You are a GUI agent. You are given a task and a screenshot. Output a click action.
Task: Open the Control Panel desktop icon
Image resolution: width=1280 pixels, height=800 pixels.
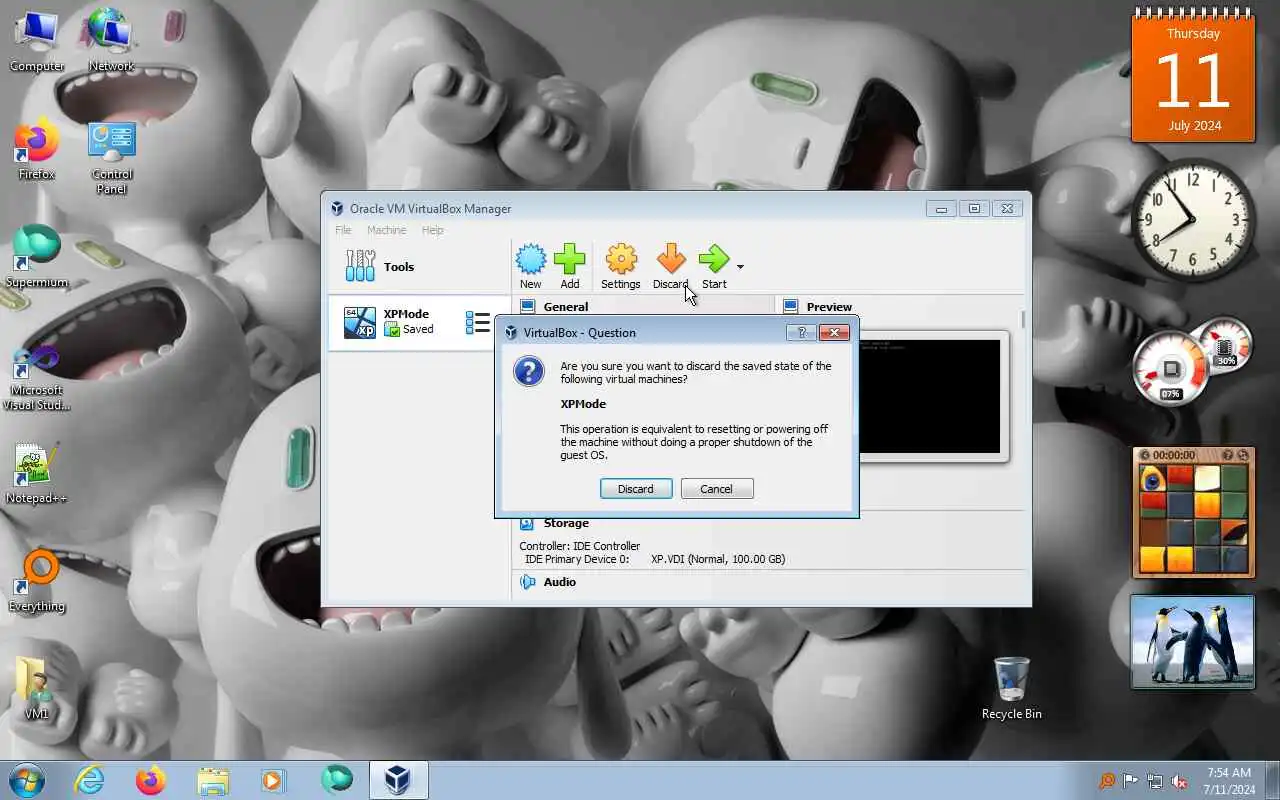tap(111, 157)
